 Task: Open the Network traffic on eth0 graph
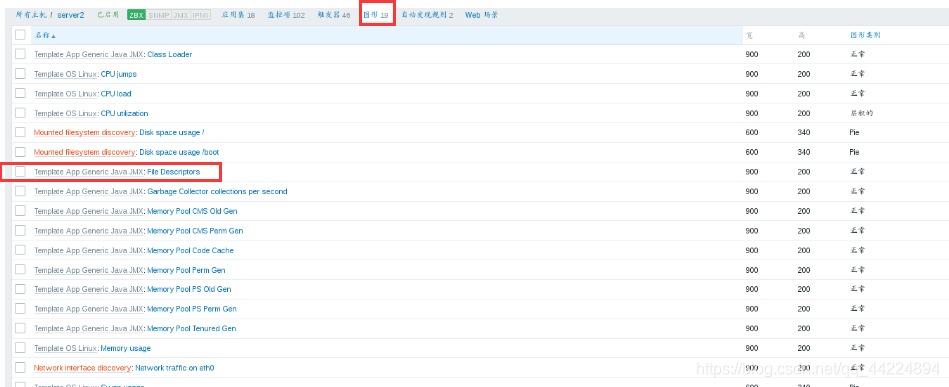point(175,368)
